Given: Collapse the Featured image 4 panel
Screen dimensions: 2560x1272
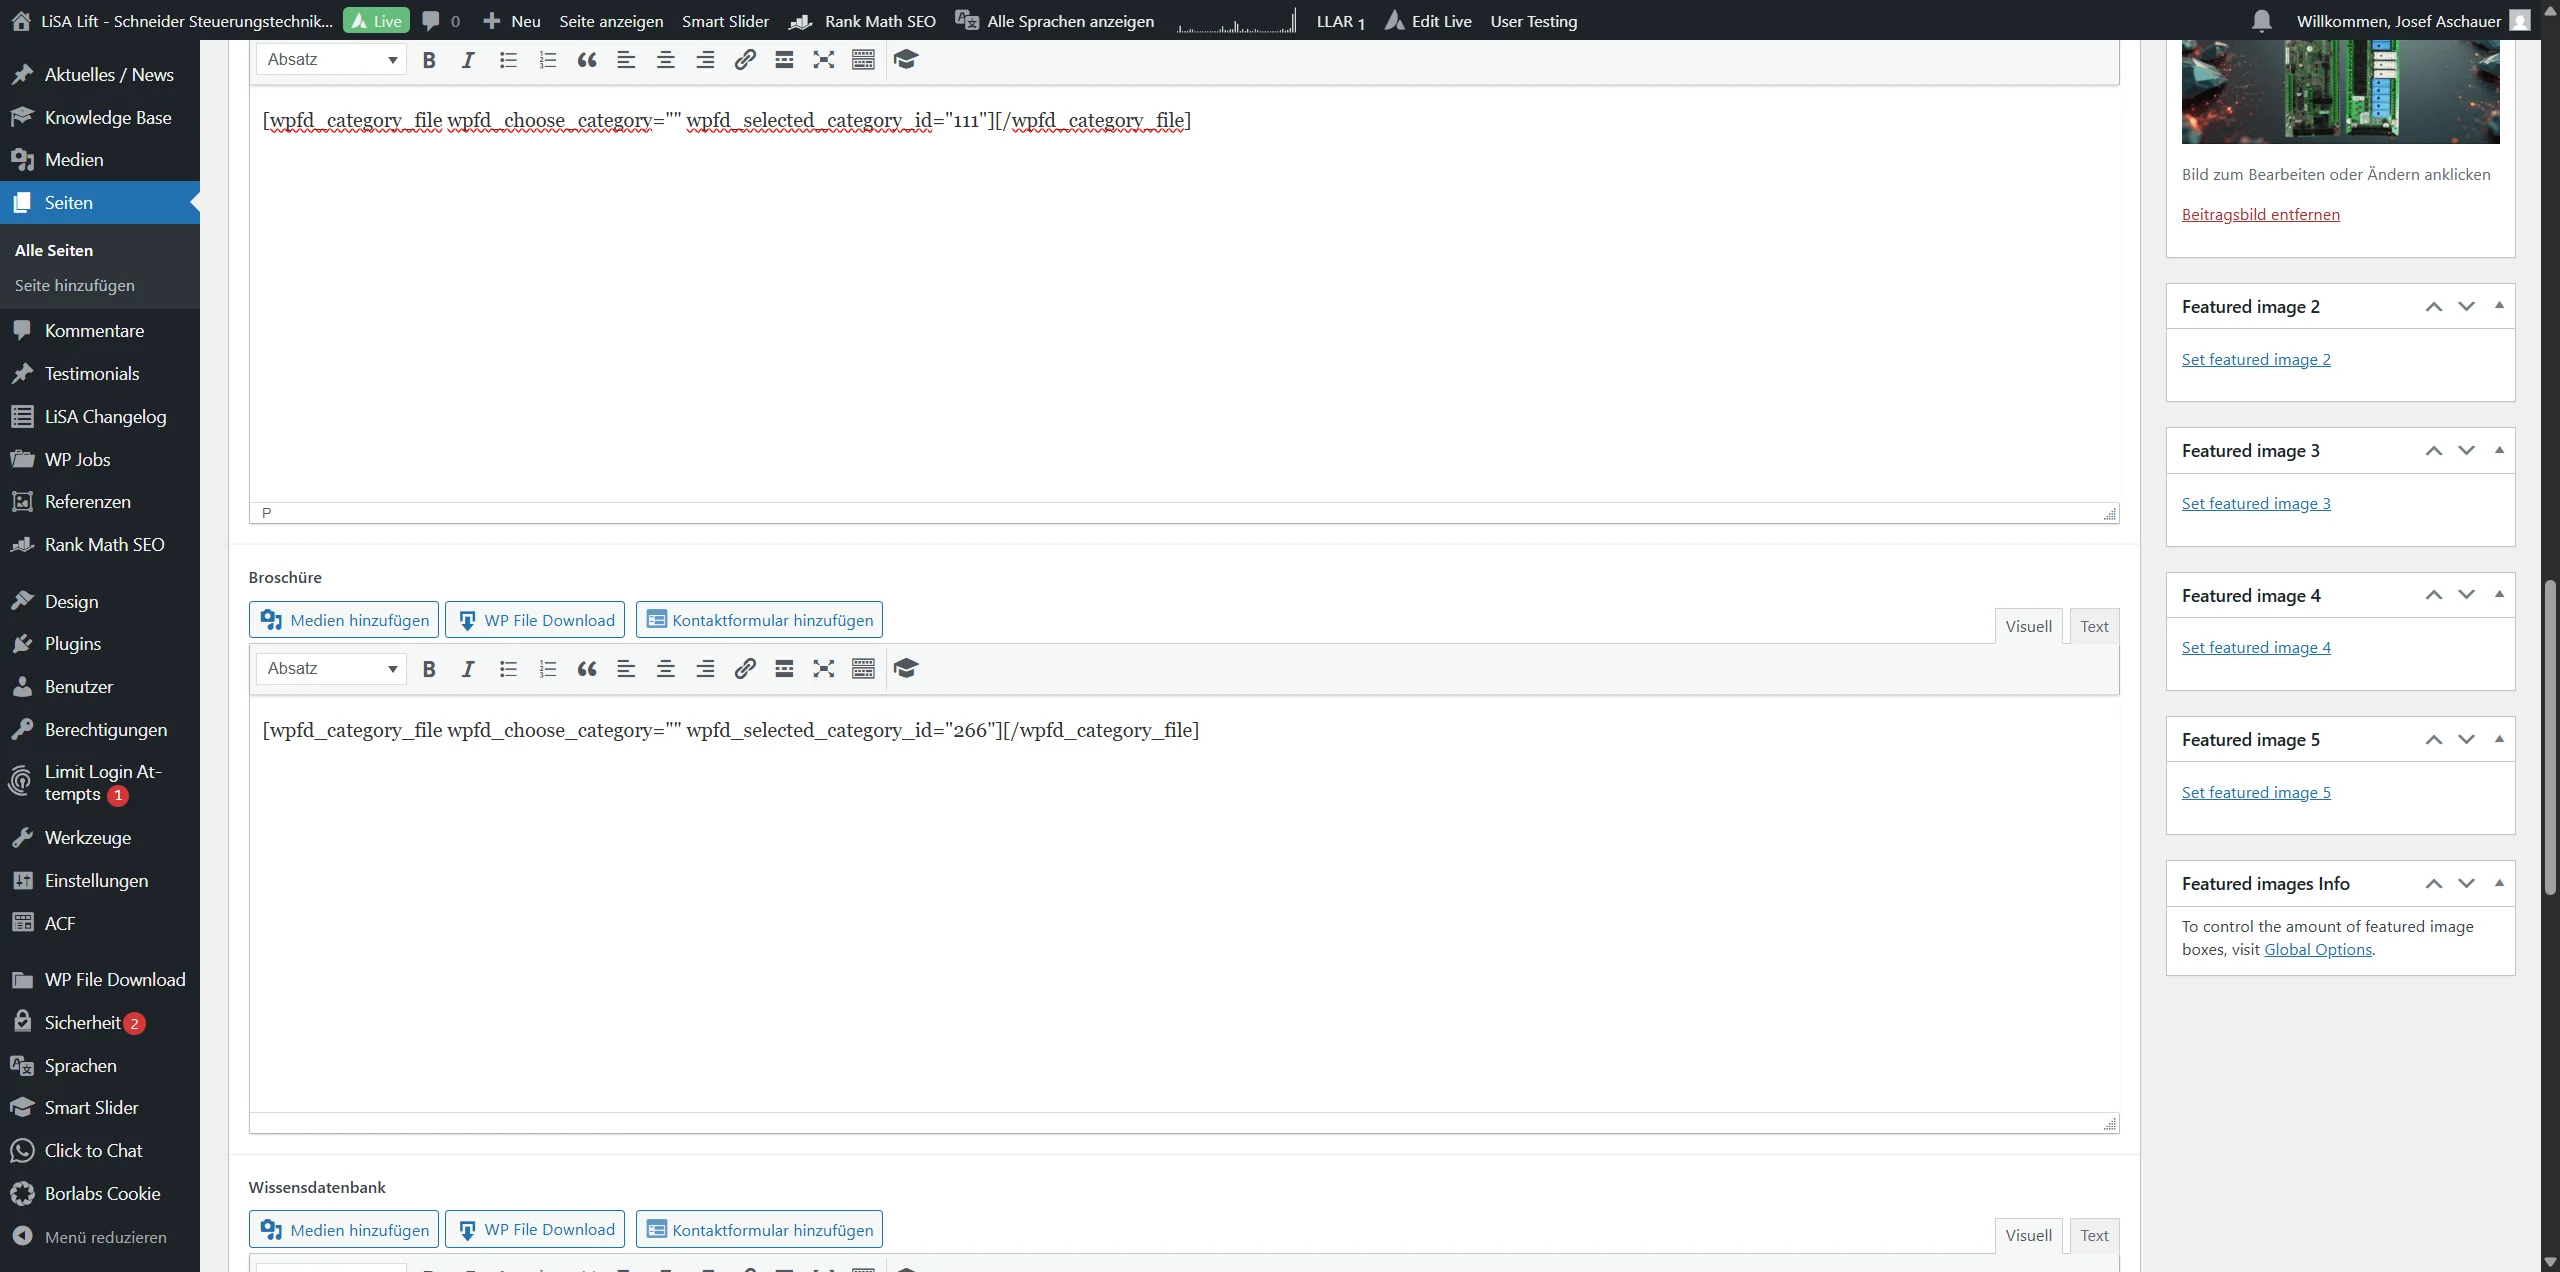Looking at the screenshot, I should (x=2499, y=595).
